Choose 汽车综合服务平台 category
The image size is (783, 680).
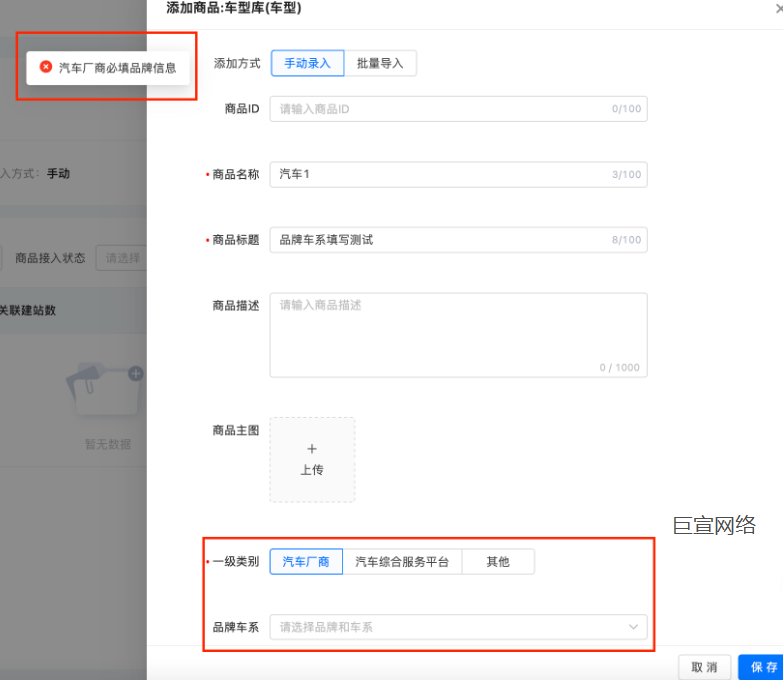402,562
